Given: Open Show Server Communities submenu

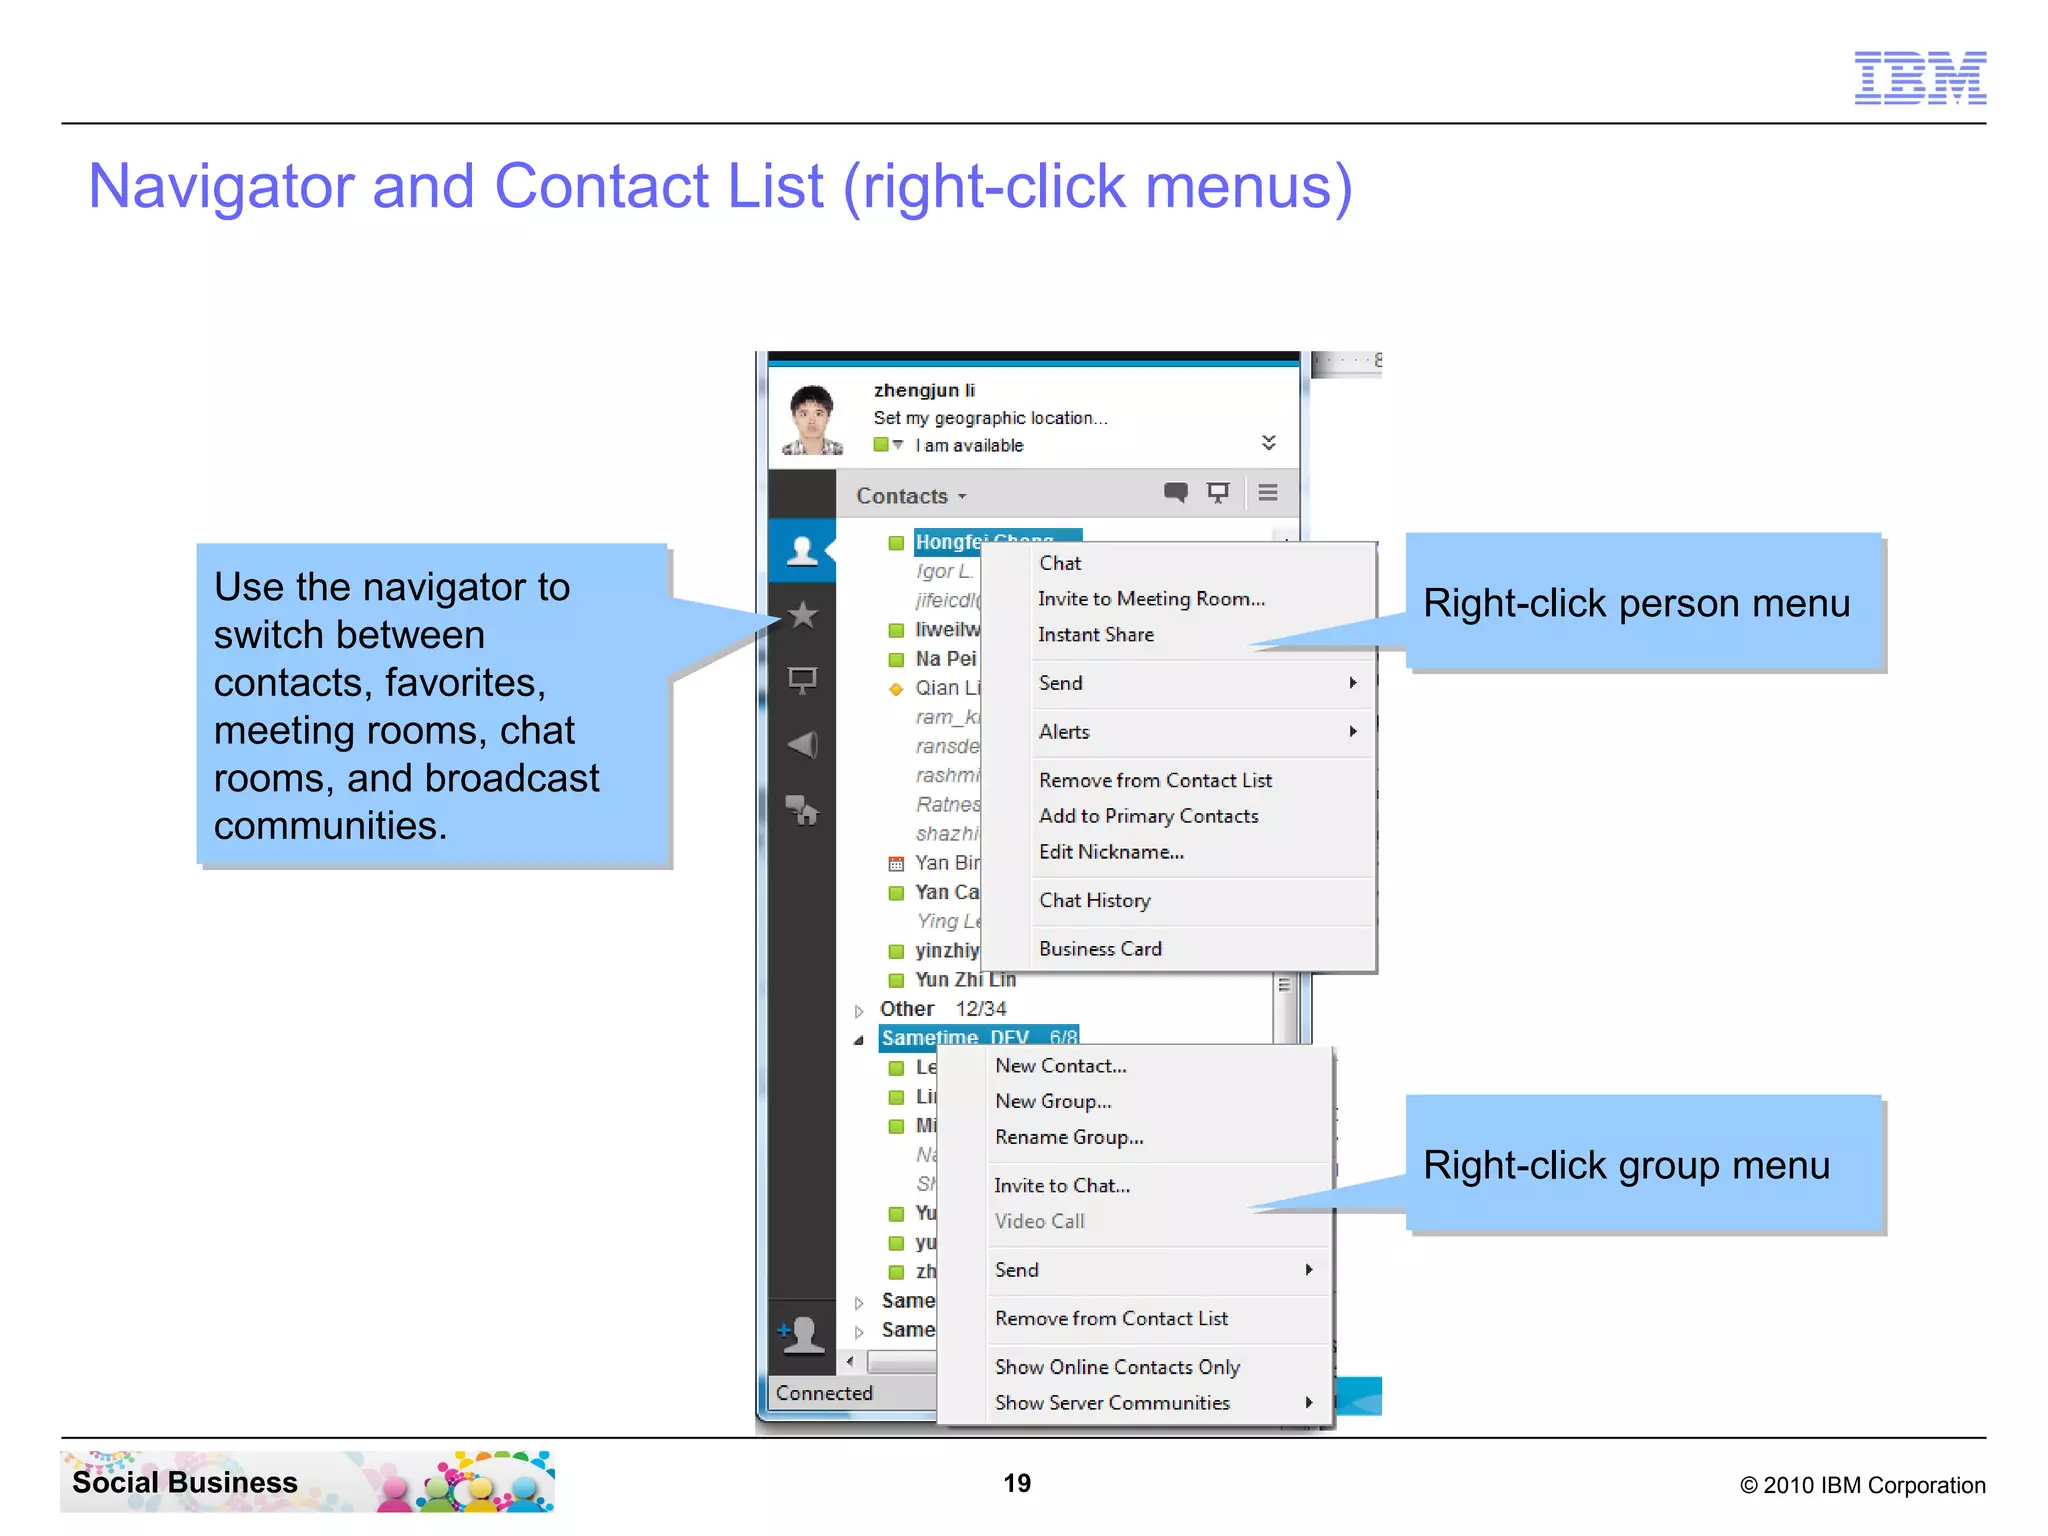Looking at the screenshot, I should (x=1160, y=1403).
